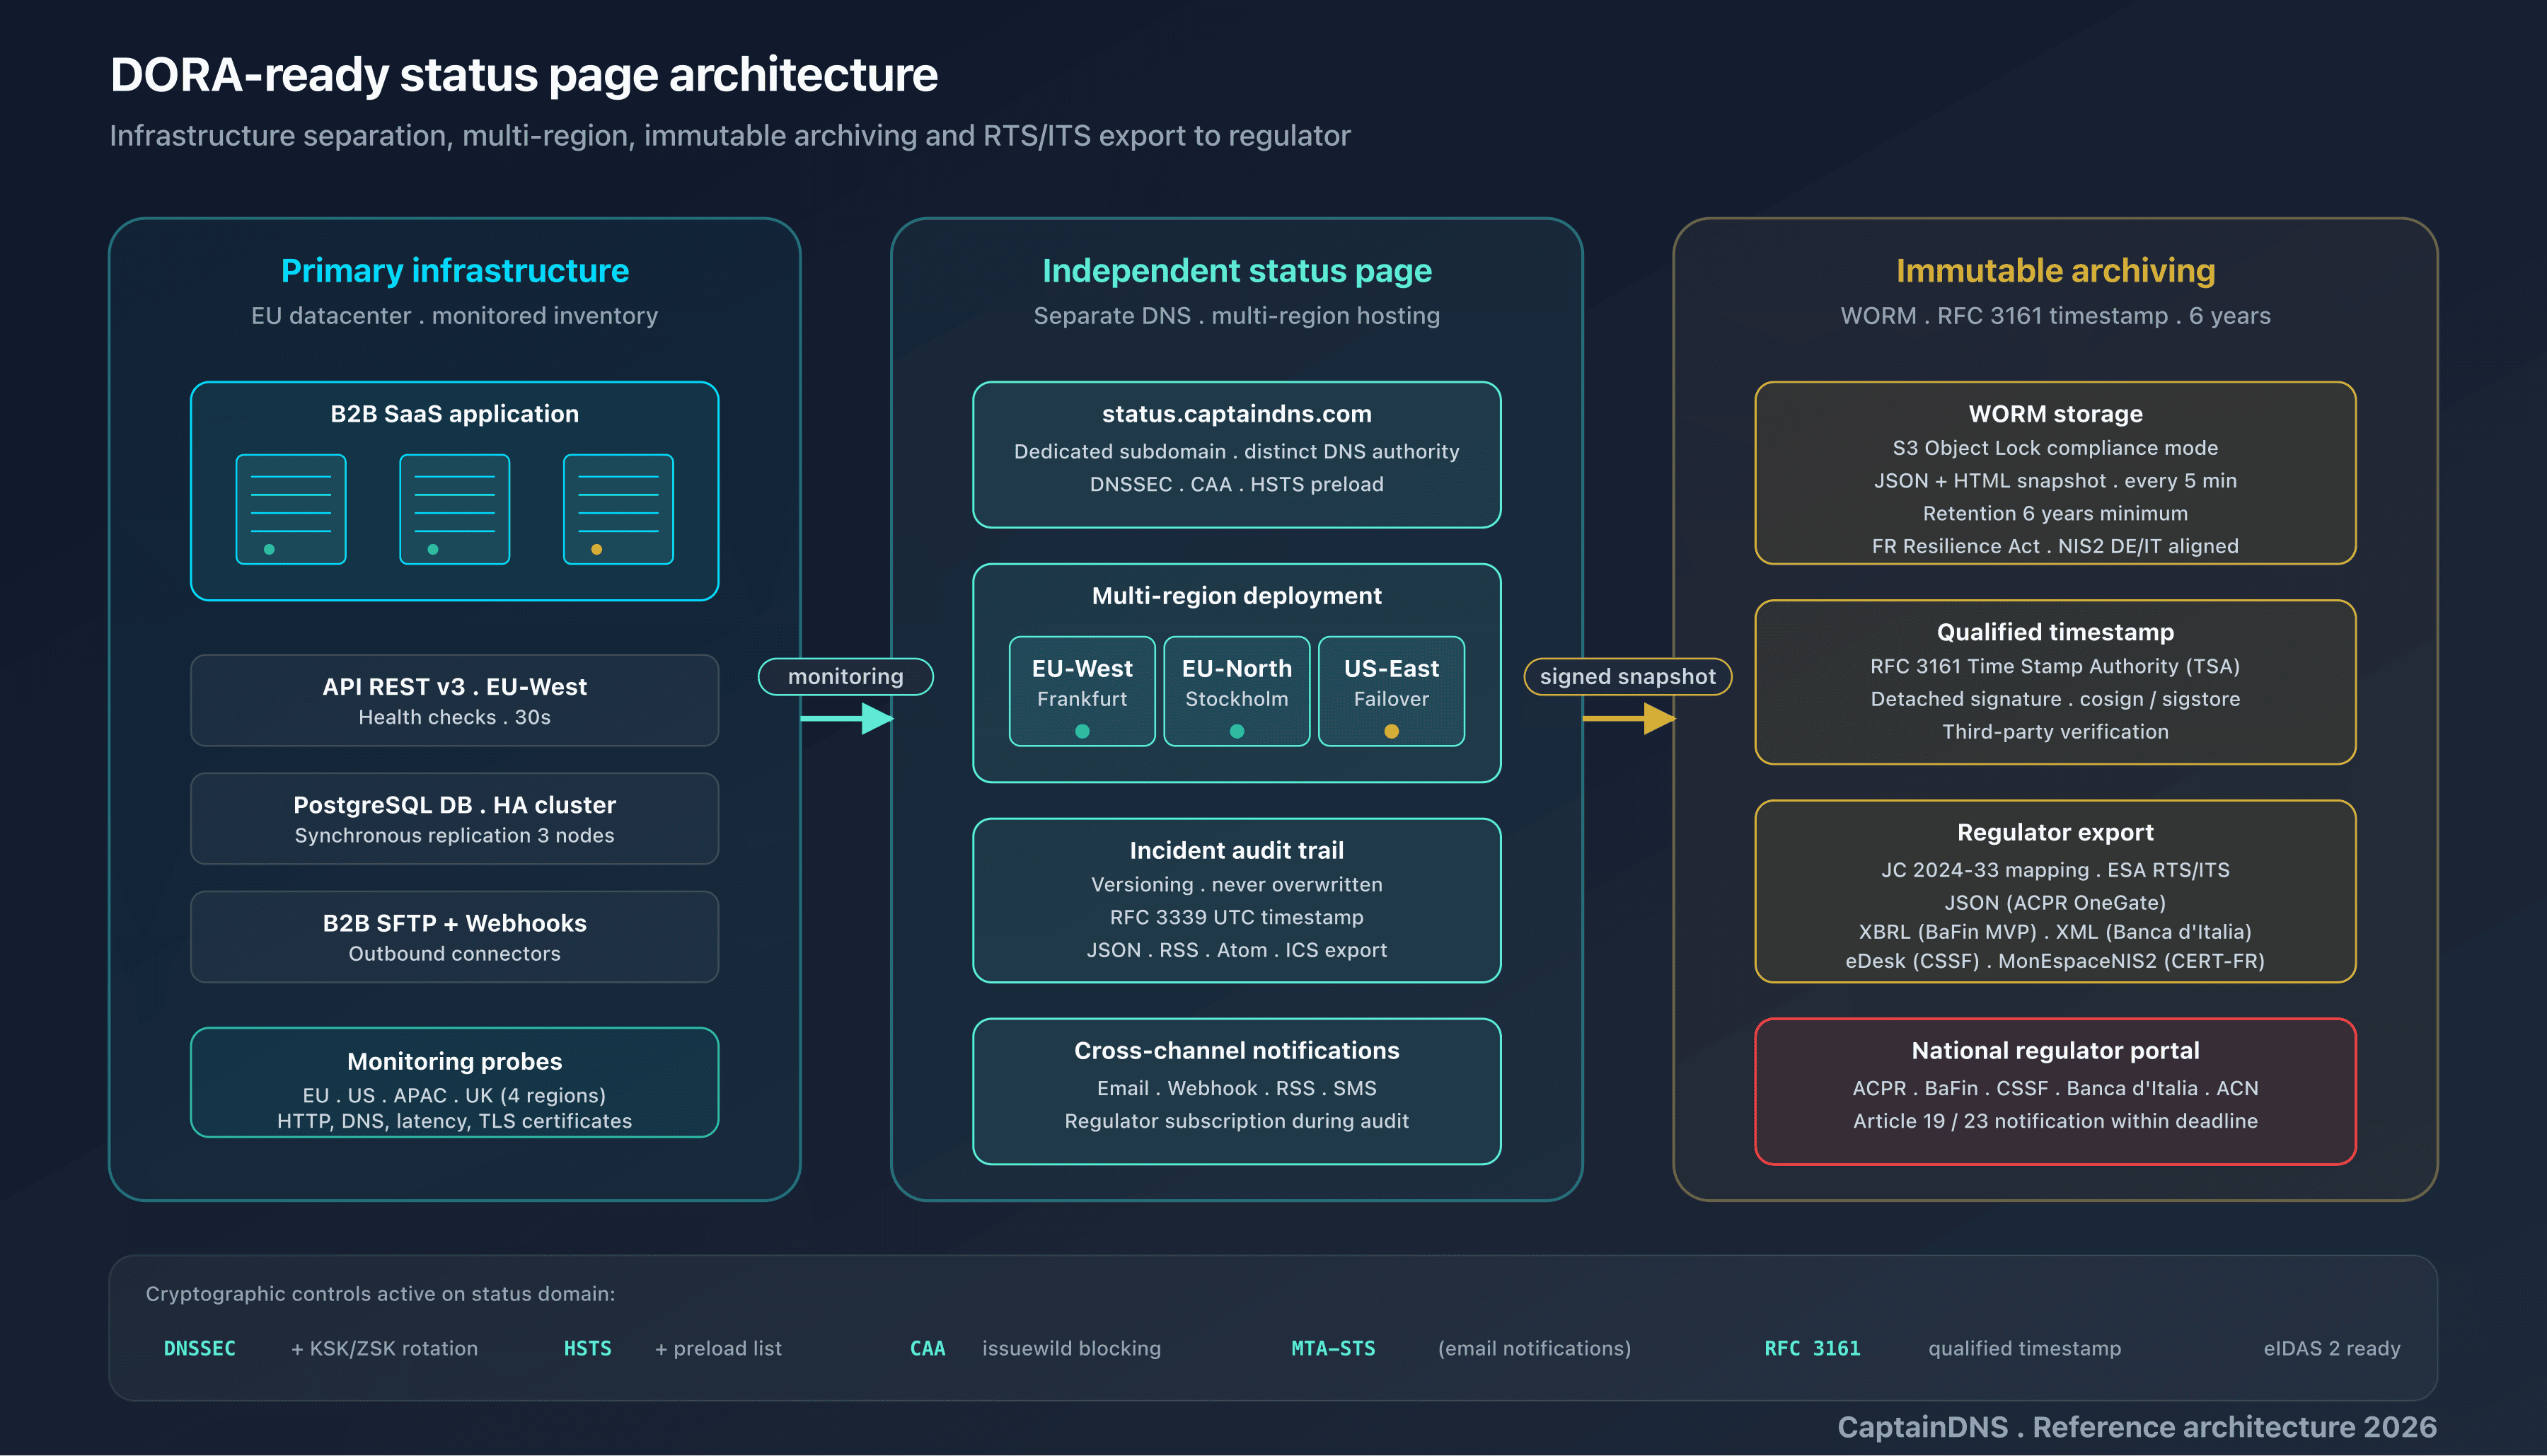This screenshot has height=1456, width=2547.
Task: Click the 'issuewild blocking' text
Action: pyautogui.click(x=1071, y=1348)
